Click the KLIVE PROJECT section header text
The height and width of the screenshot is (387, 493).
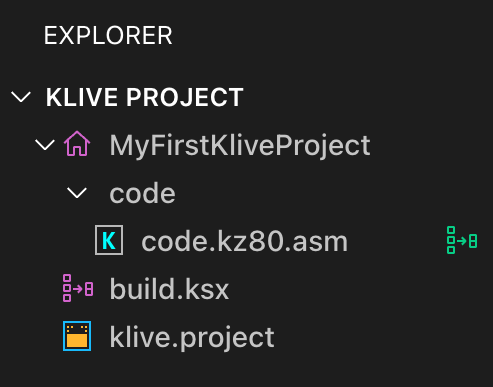pyautogui.click(x=145, y=97)
